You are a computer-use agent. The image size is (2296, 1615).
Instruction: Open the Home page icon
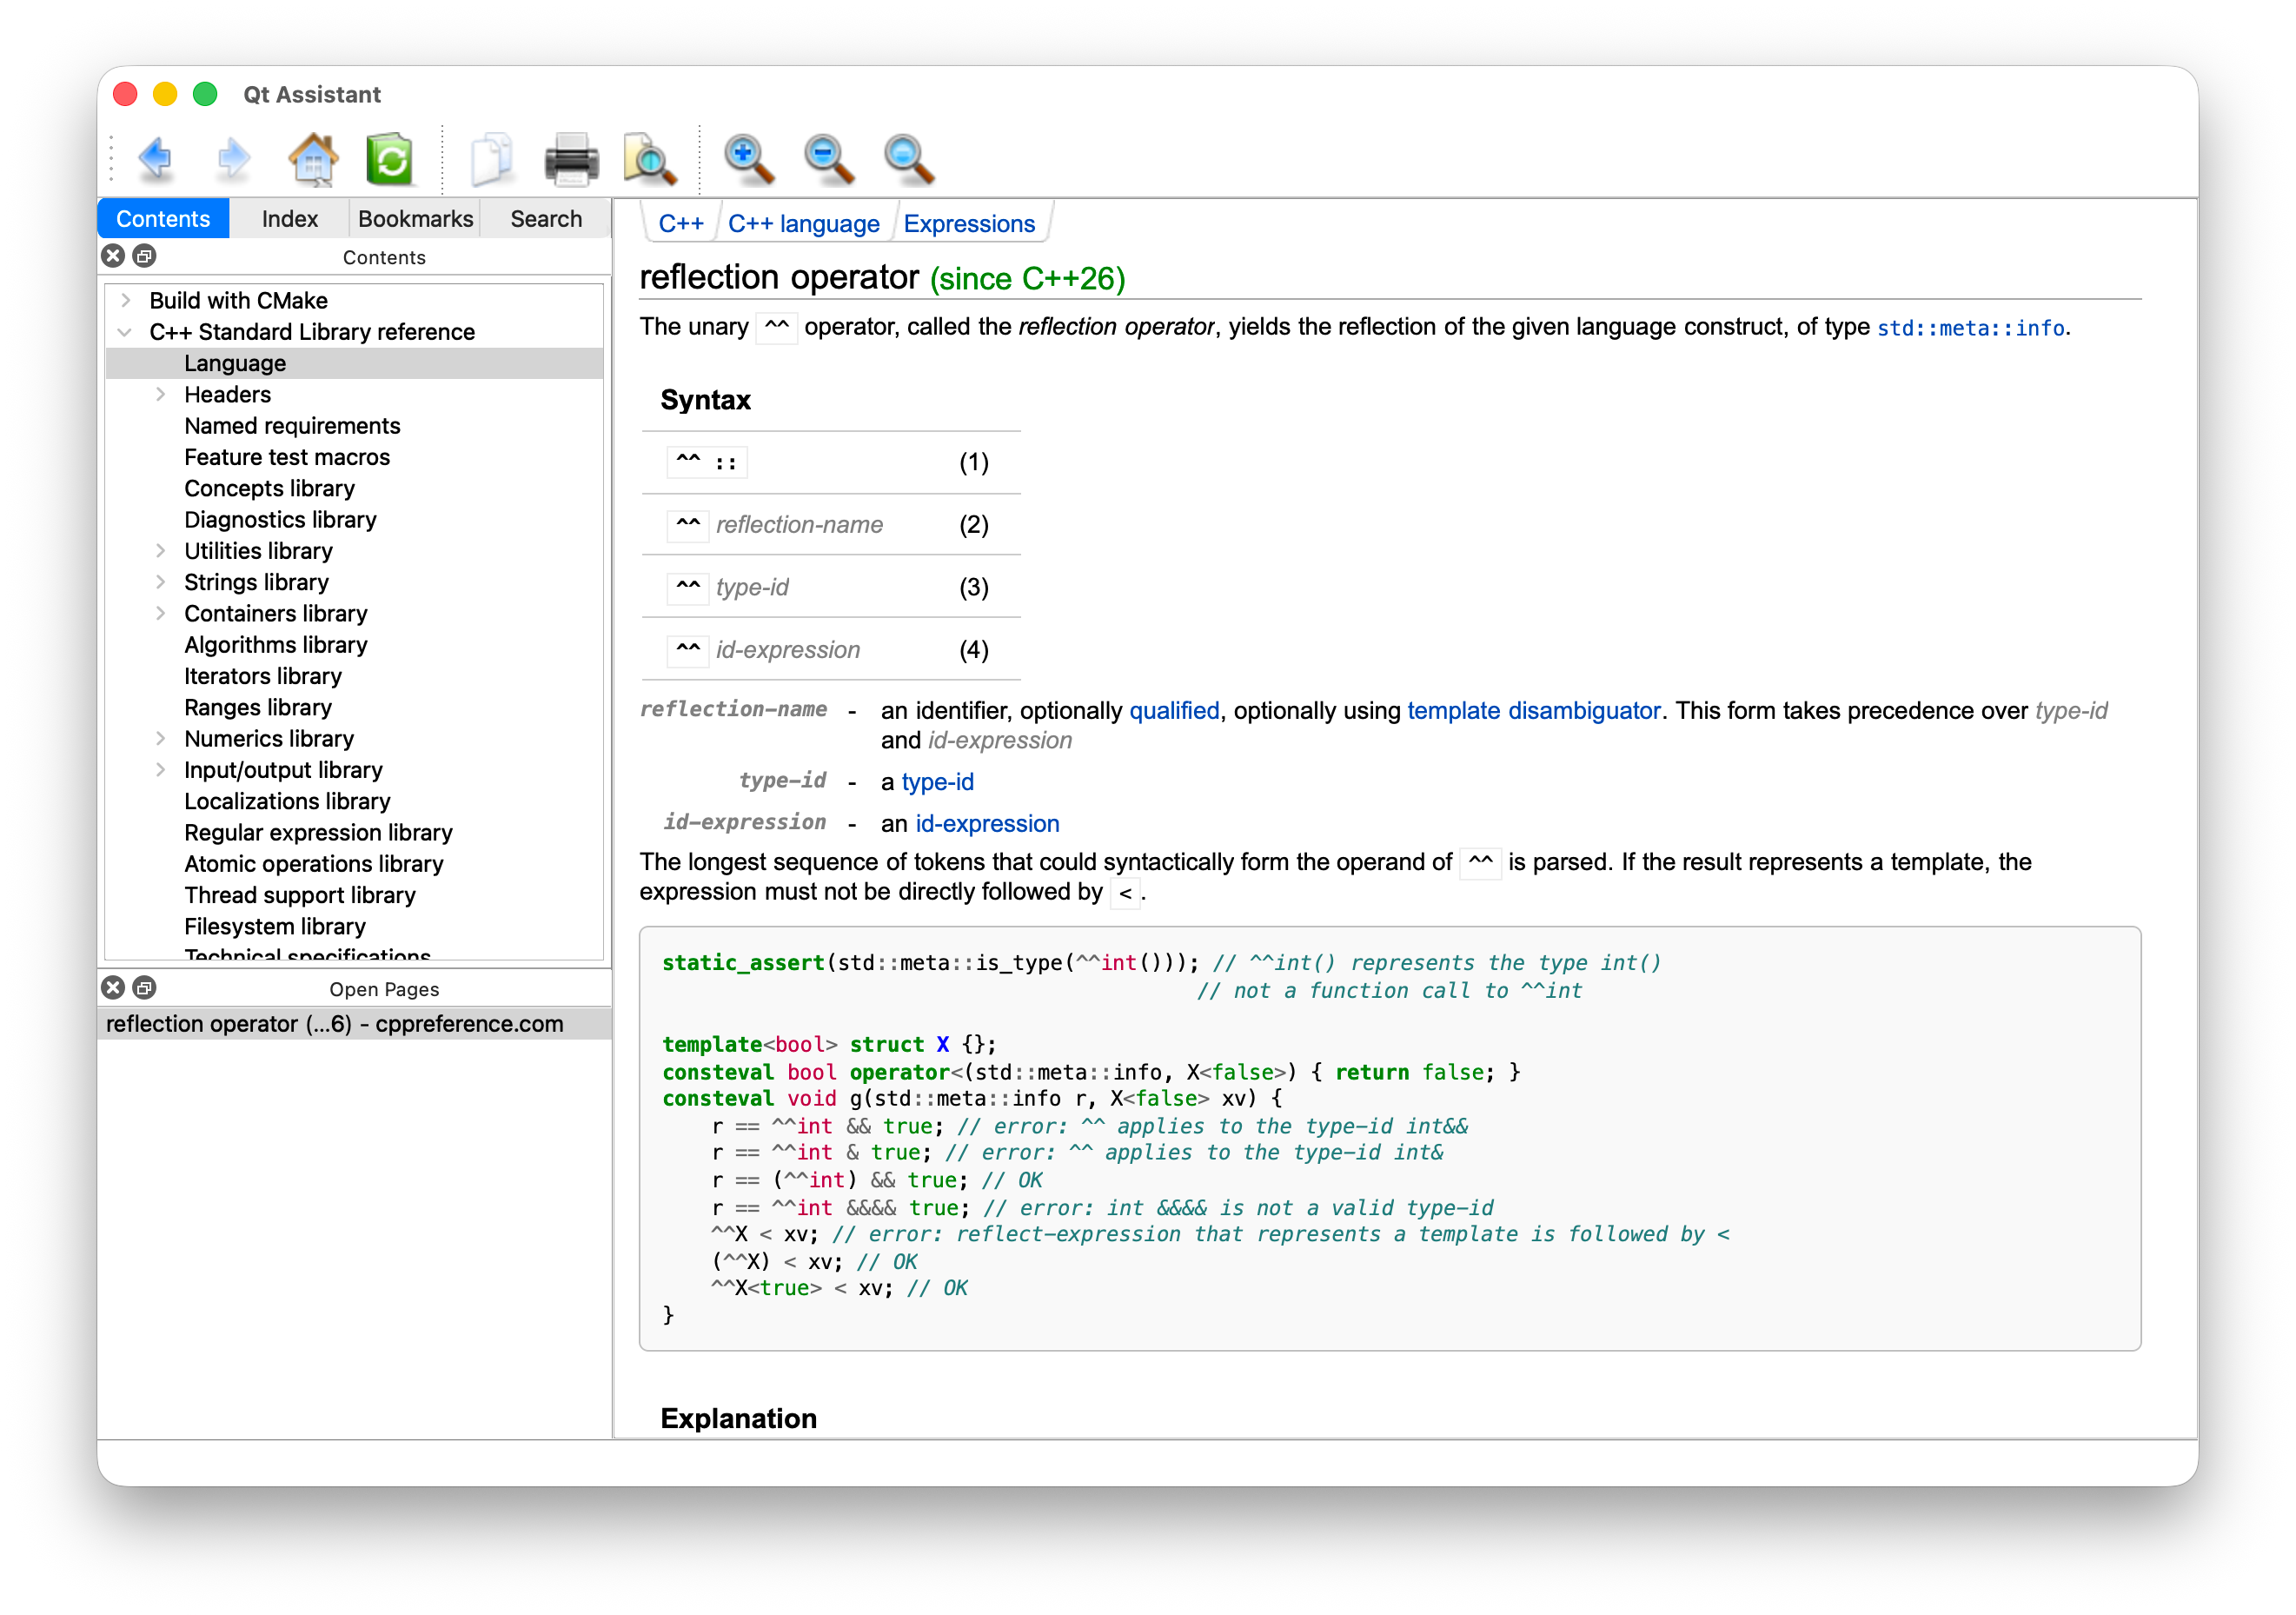coord(313,159)
